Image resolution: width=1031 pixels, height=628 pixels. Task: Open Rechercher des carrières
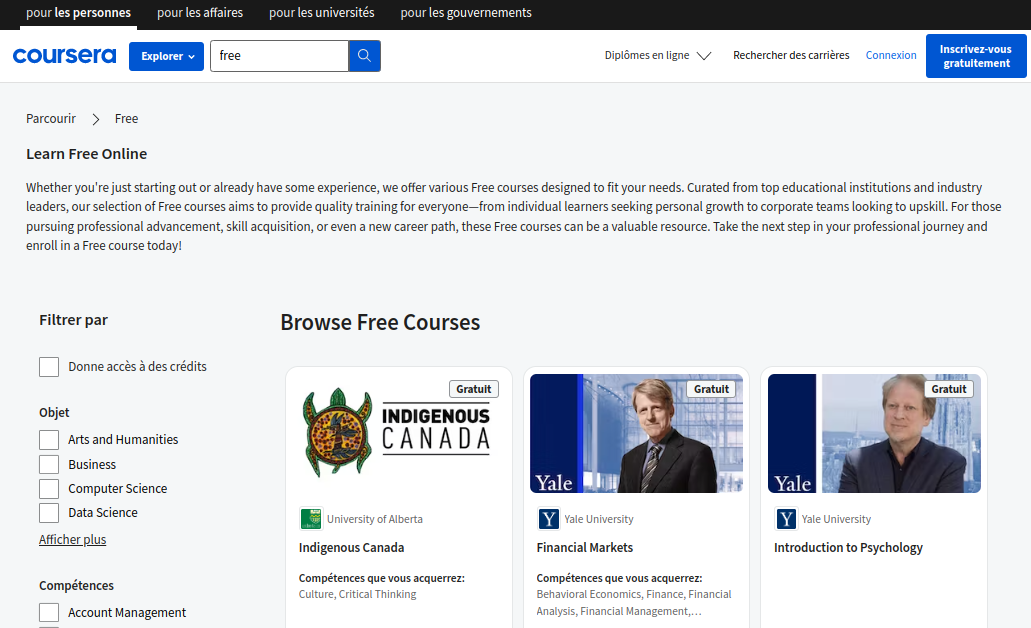791,55
